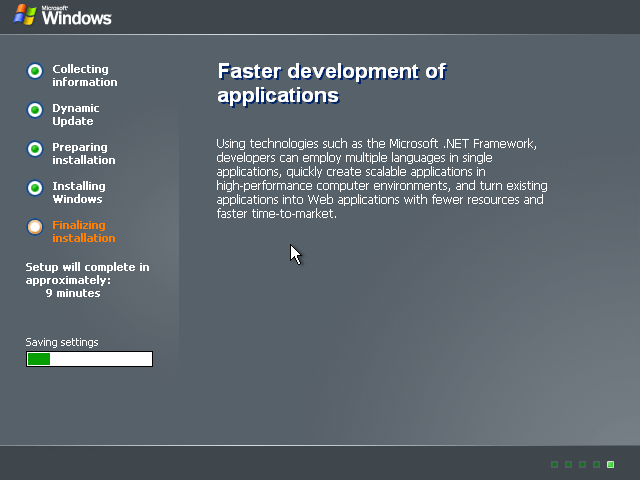Click the leftmost indicator square at bottom right
Screen dimensions: 640x480
pos(554,464)
